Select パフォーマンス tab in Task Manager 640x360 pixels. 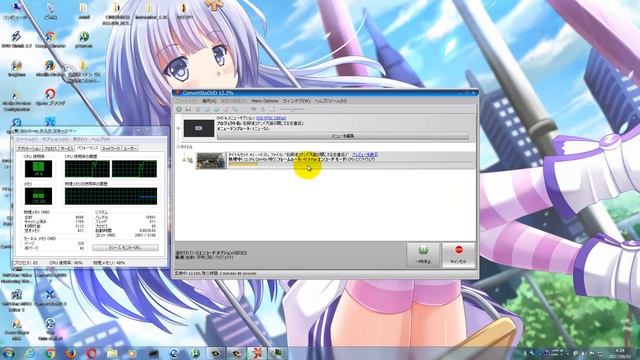coord(87,148)
